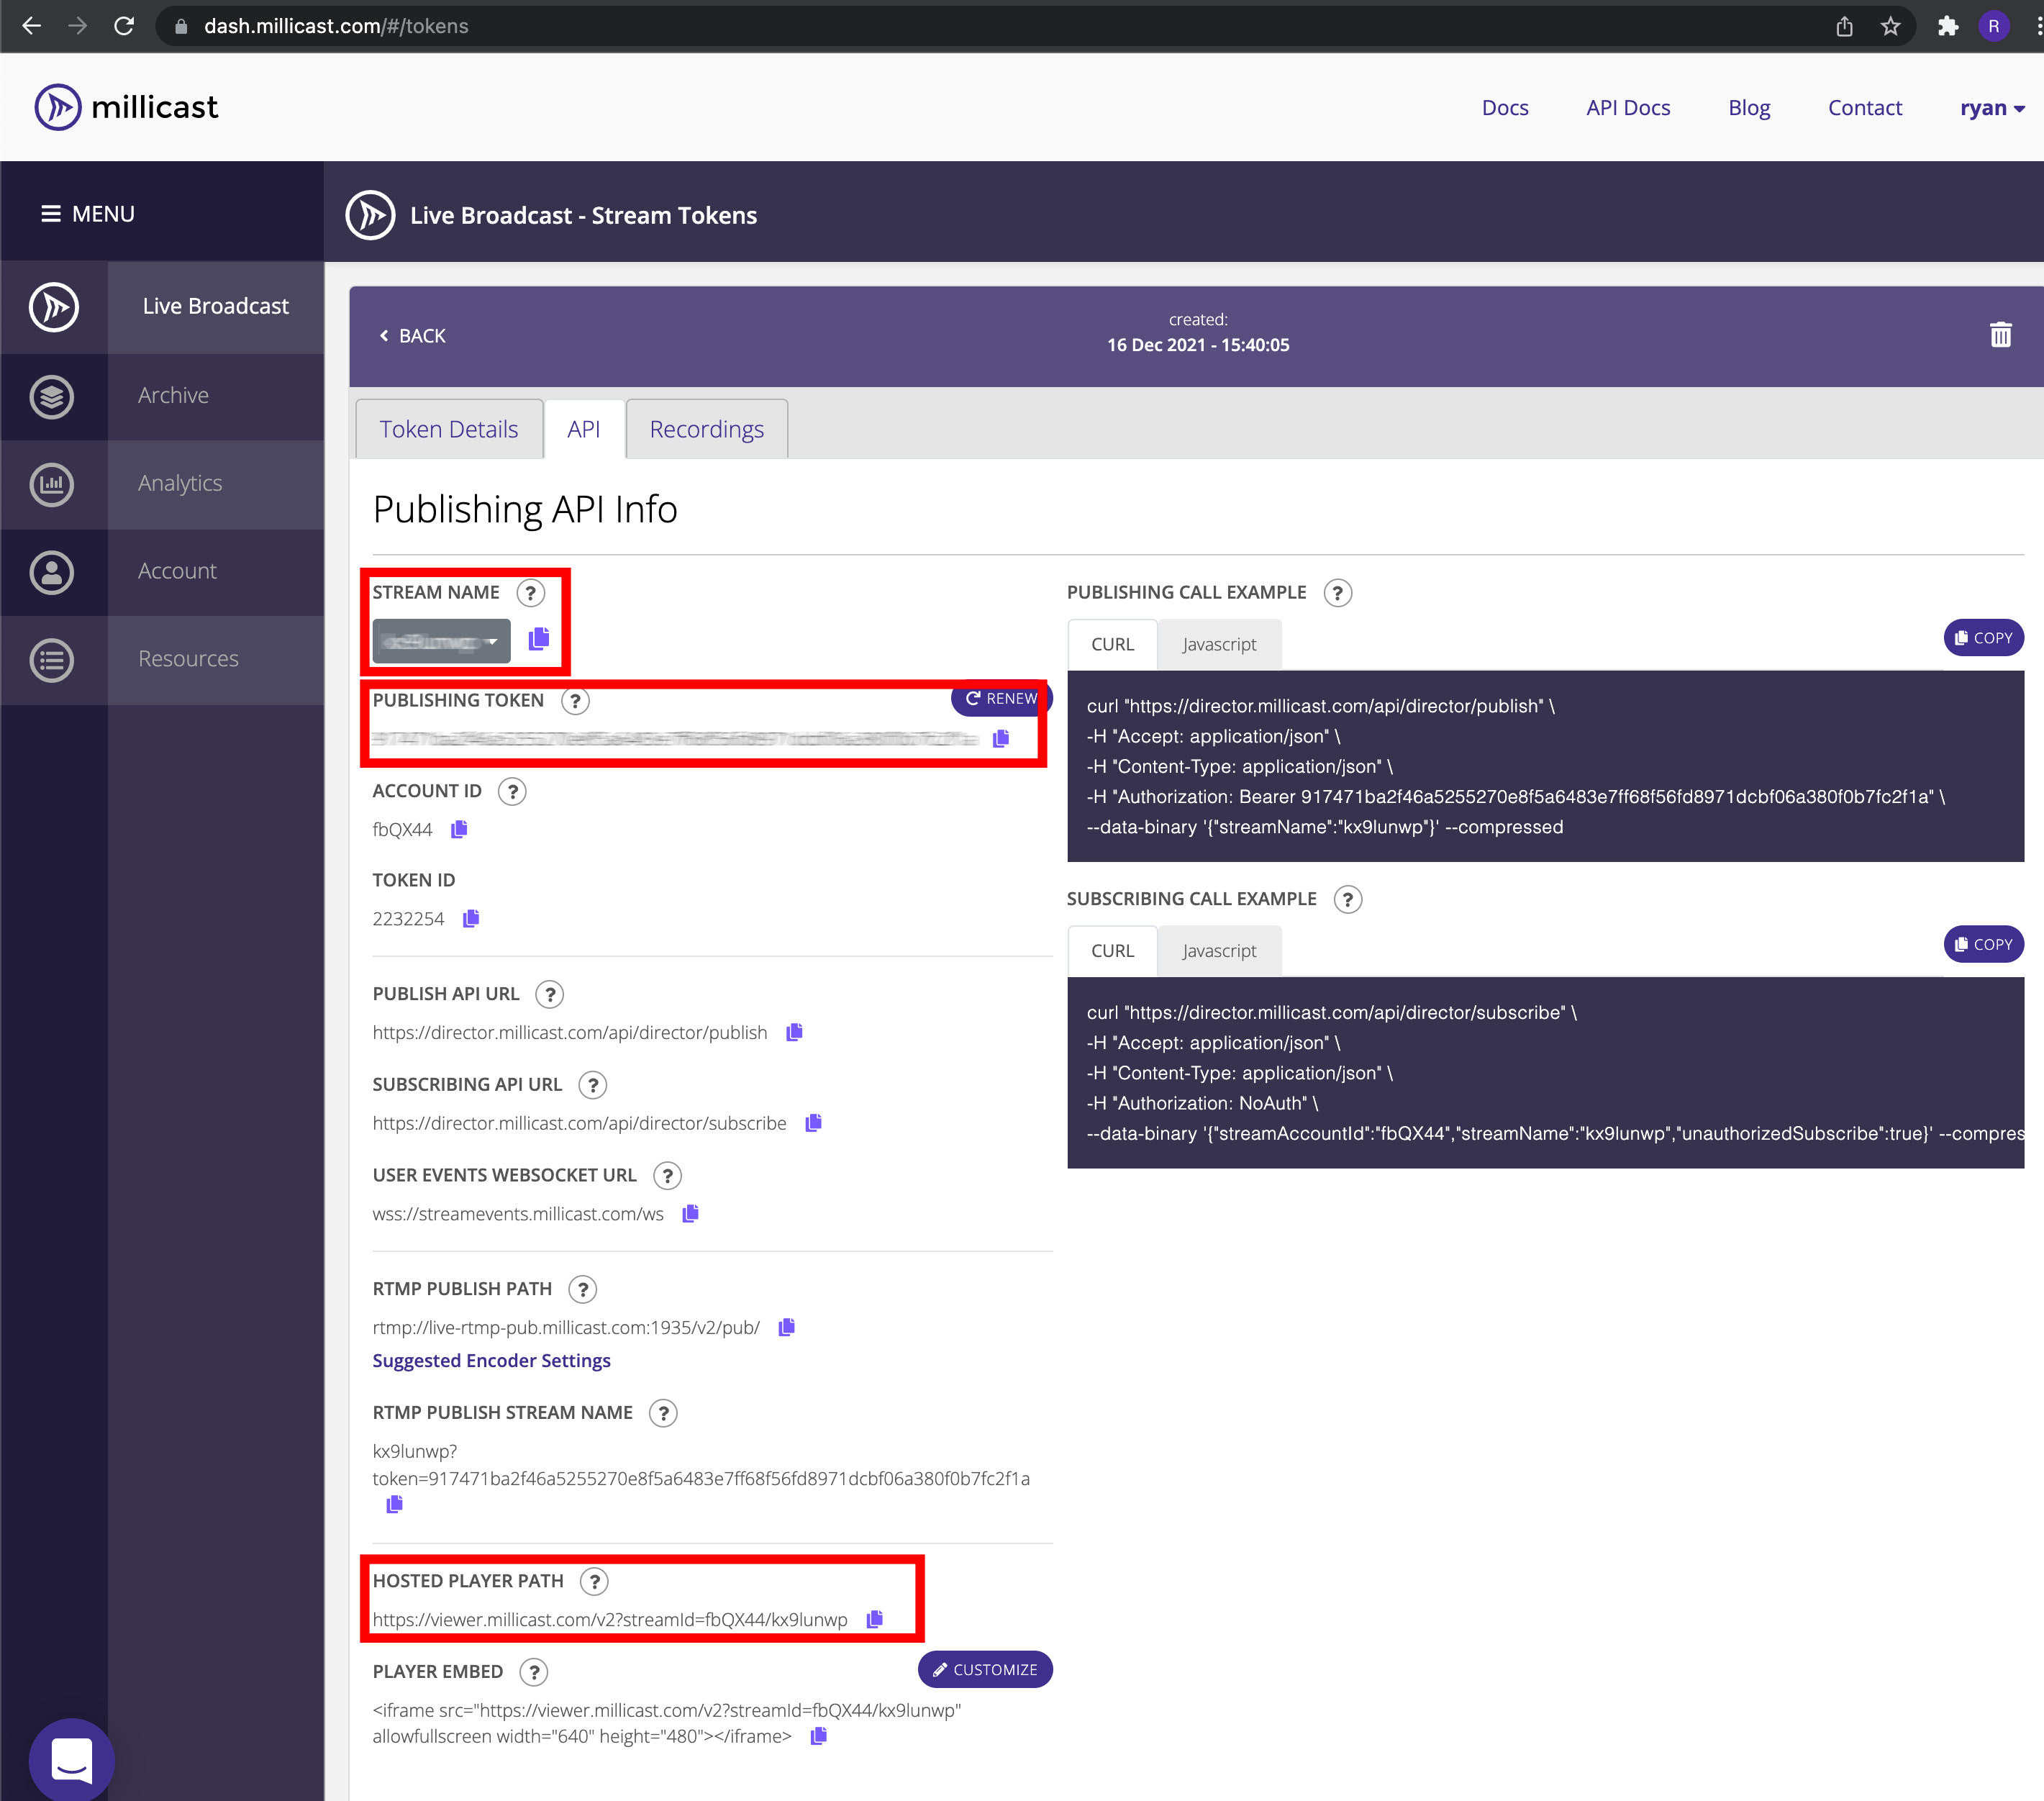
Task: Open help for Account ID
Action: 512,792
